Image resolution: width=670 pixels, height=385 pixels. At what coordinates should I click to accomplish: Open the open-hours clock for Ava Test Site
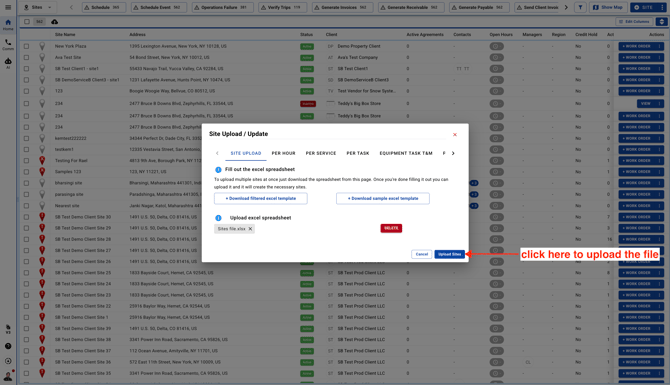click(496, 57)
